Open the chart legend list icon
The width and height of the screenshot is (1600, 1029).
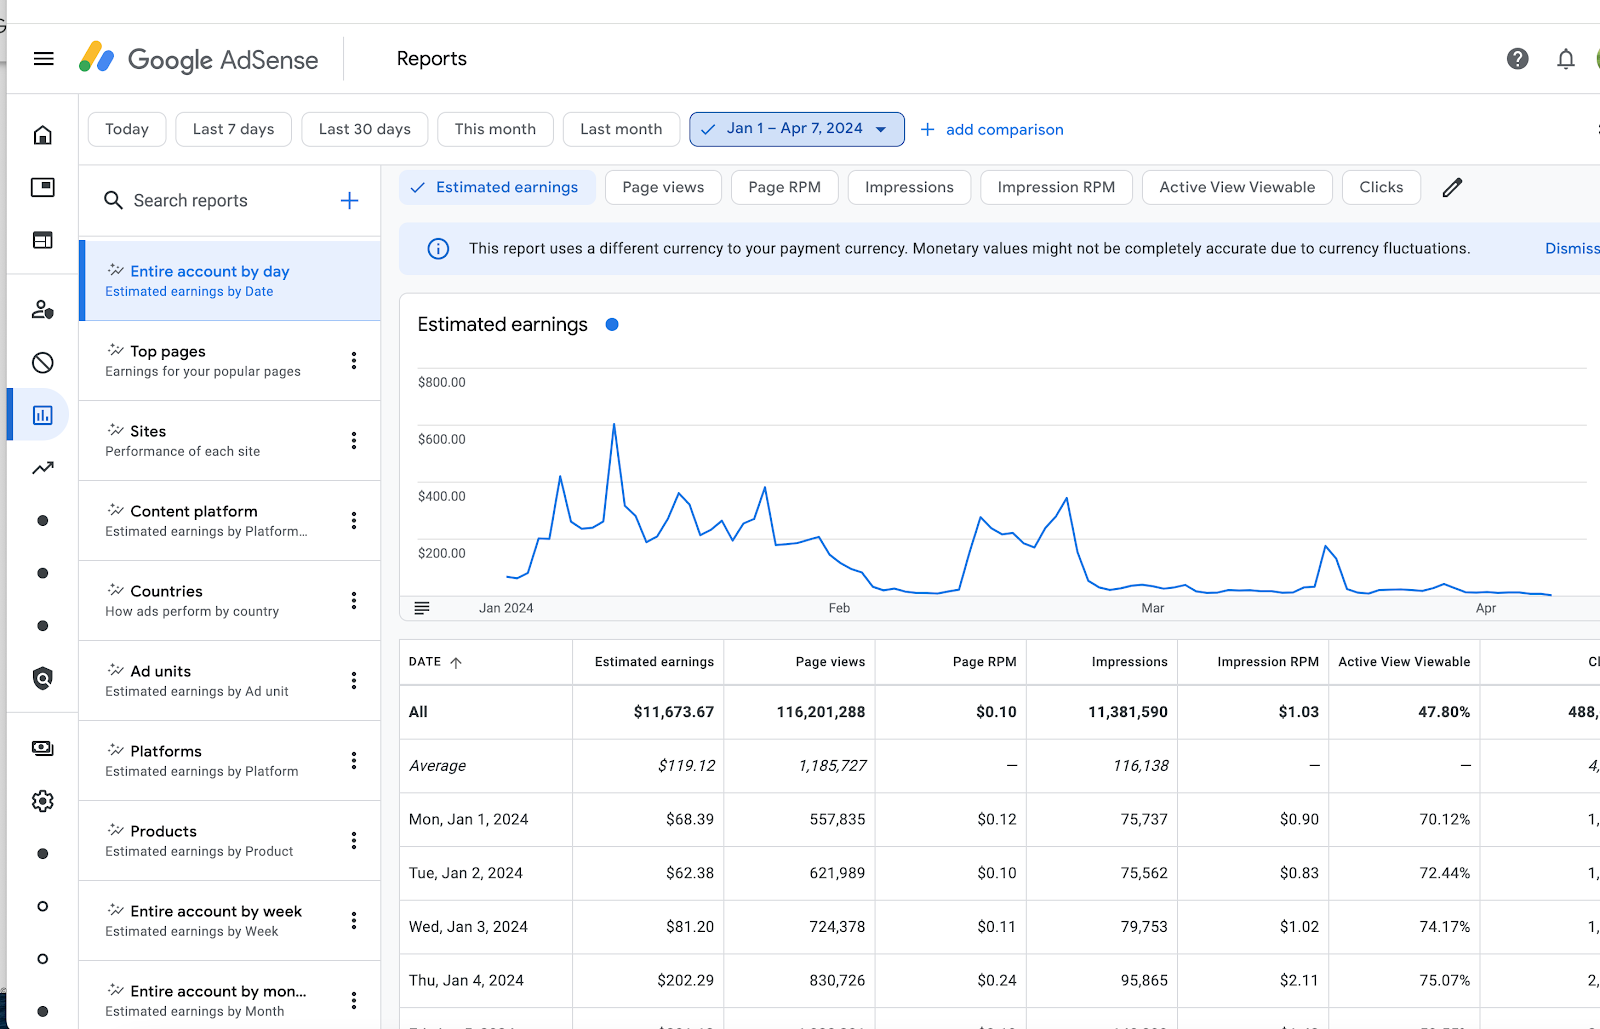tap(422, 608)
